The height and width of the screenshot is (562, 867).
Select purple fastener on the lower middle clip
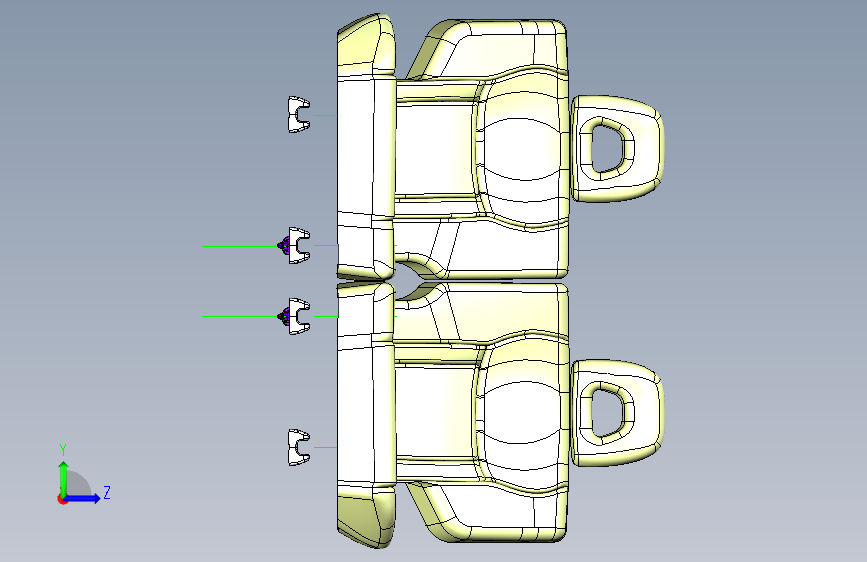pos(284,316)
